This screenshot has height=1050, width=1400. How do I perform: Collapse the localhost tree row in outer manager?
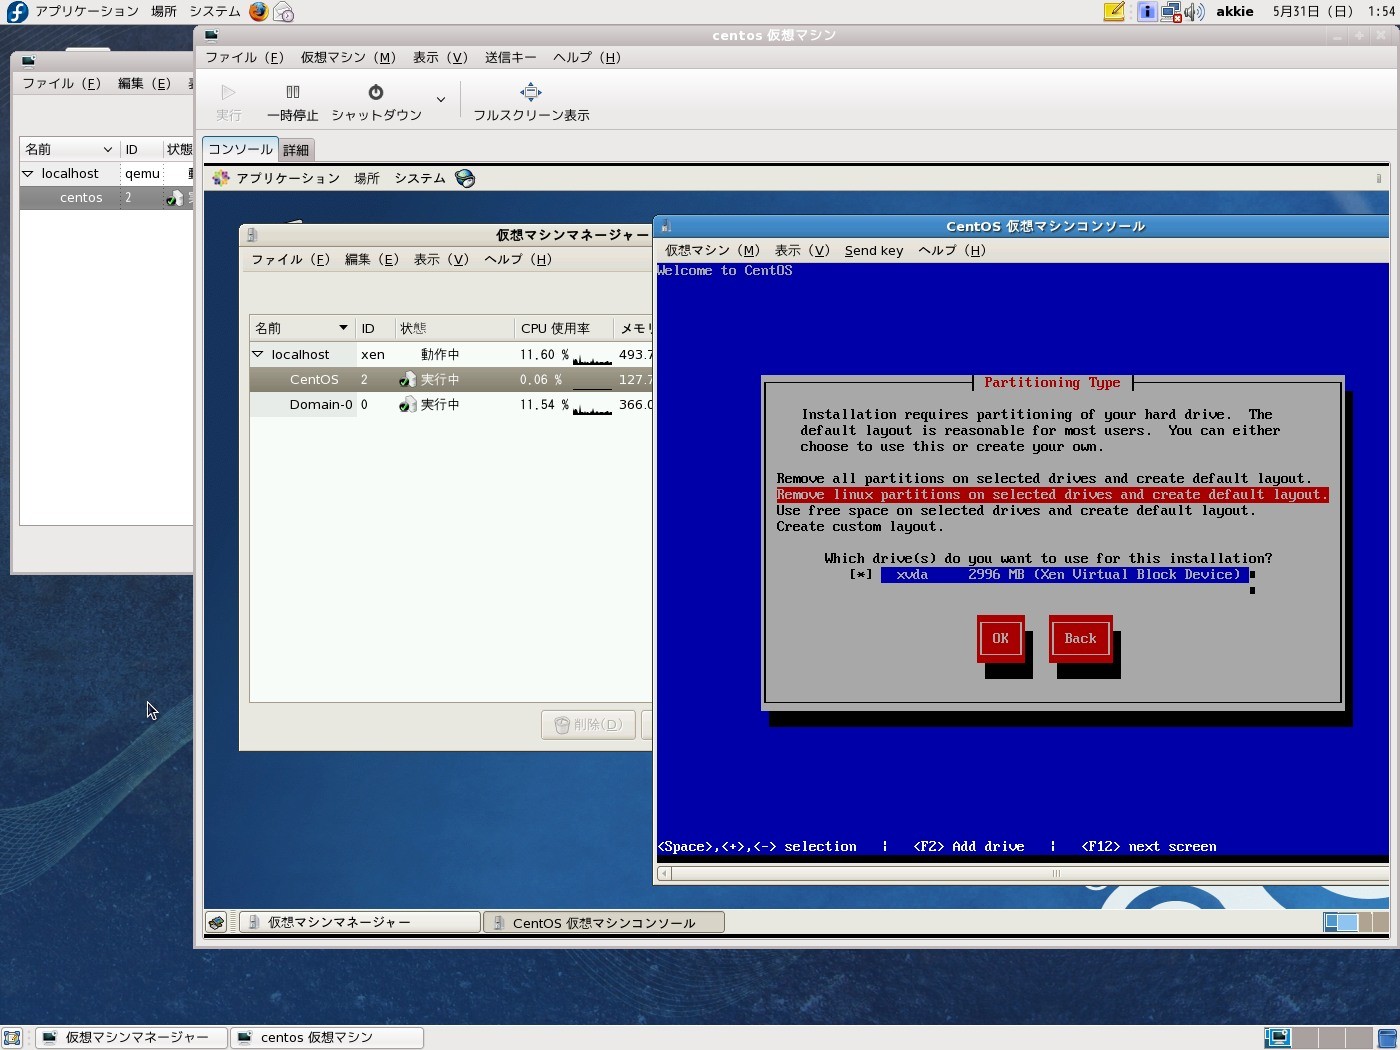point(28,174)
